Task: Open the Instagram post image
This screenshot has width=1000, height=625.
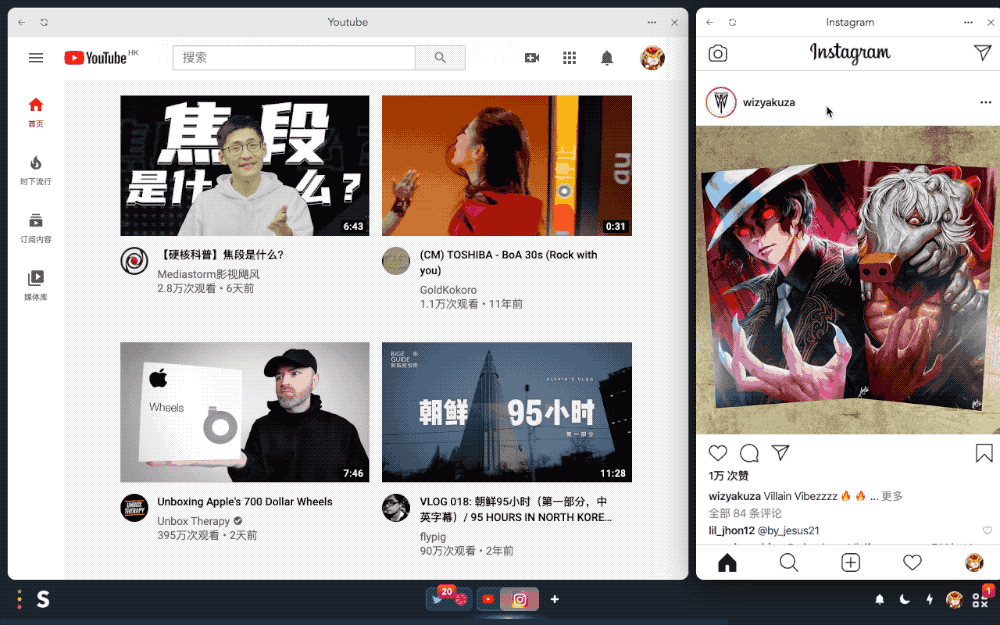Action: tap(848, 280)
